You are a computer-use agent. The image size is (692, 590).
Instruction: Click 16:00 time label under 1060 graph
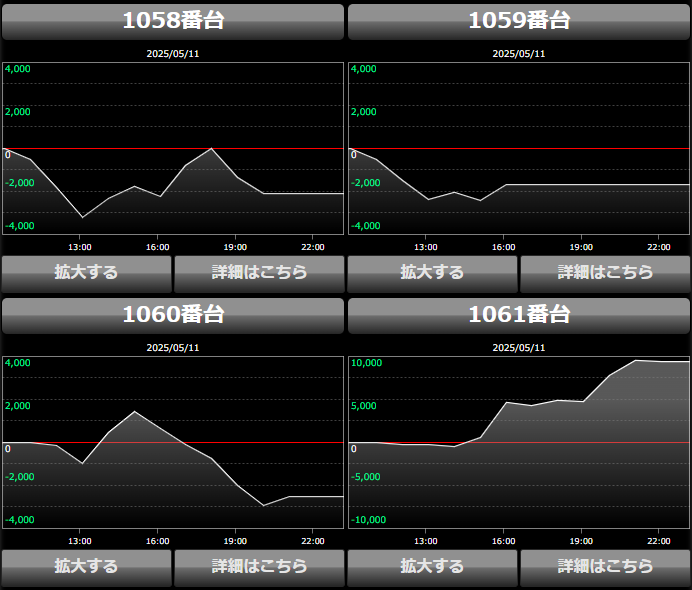(158, 541)
